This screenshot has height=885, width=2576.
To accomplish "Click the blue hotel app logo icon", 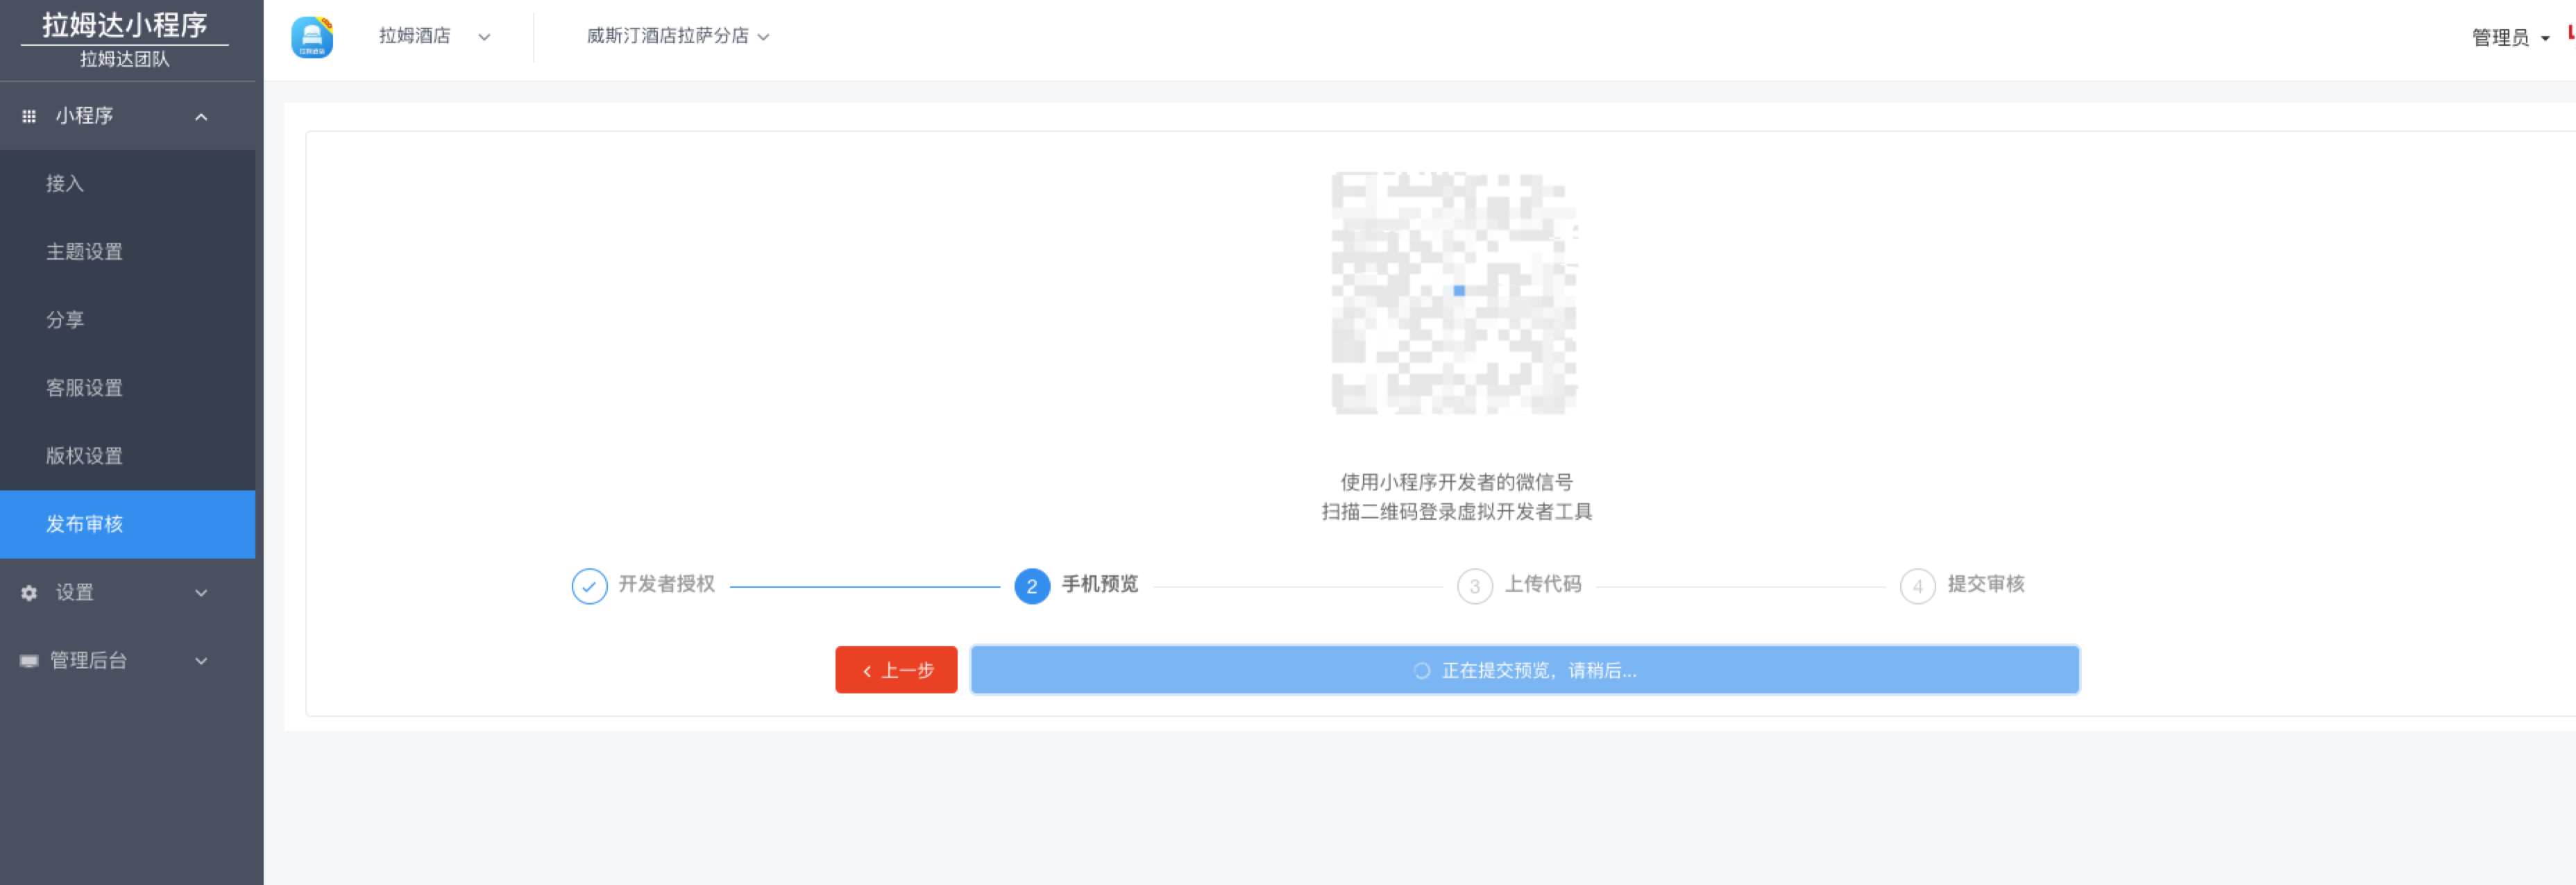I will (312, 37).
